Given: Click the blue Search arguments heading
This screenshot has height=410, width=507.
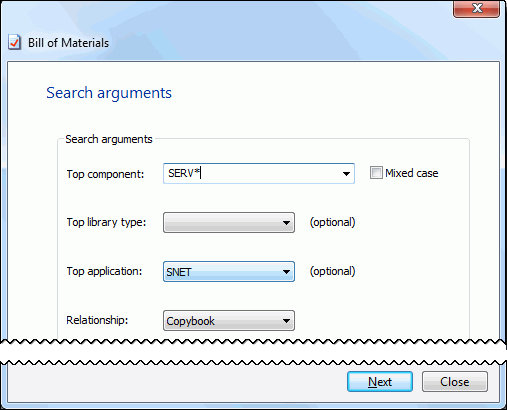Looking at the screenshot, I should tap(109, 93).
